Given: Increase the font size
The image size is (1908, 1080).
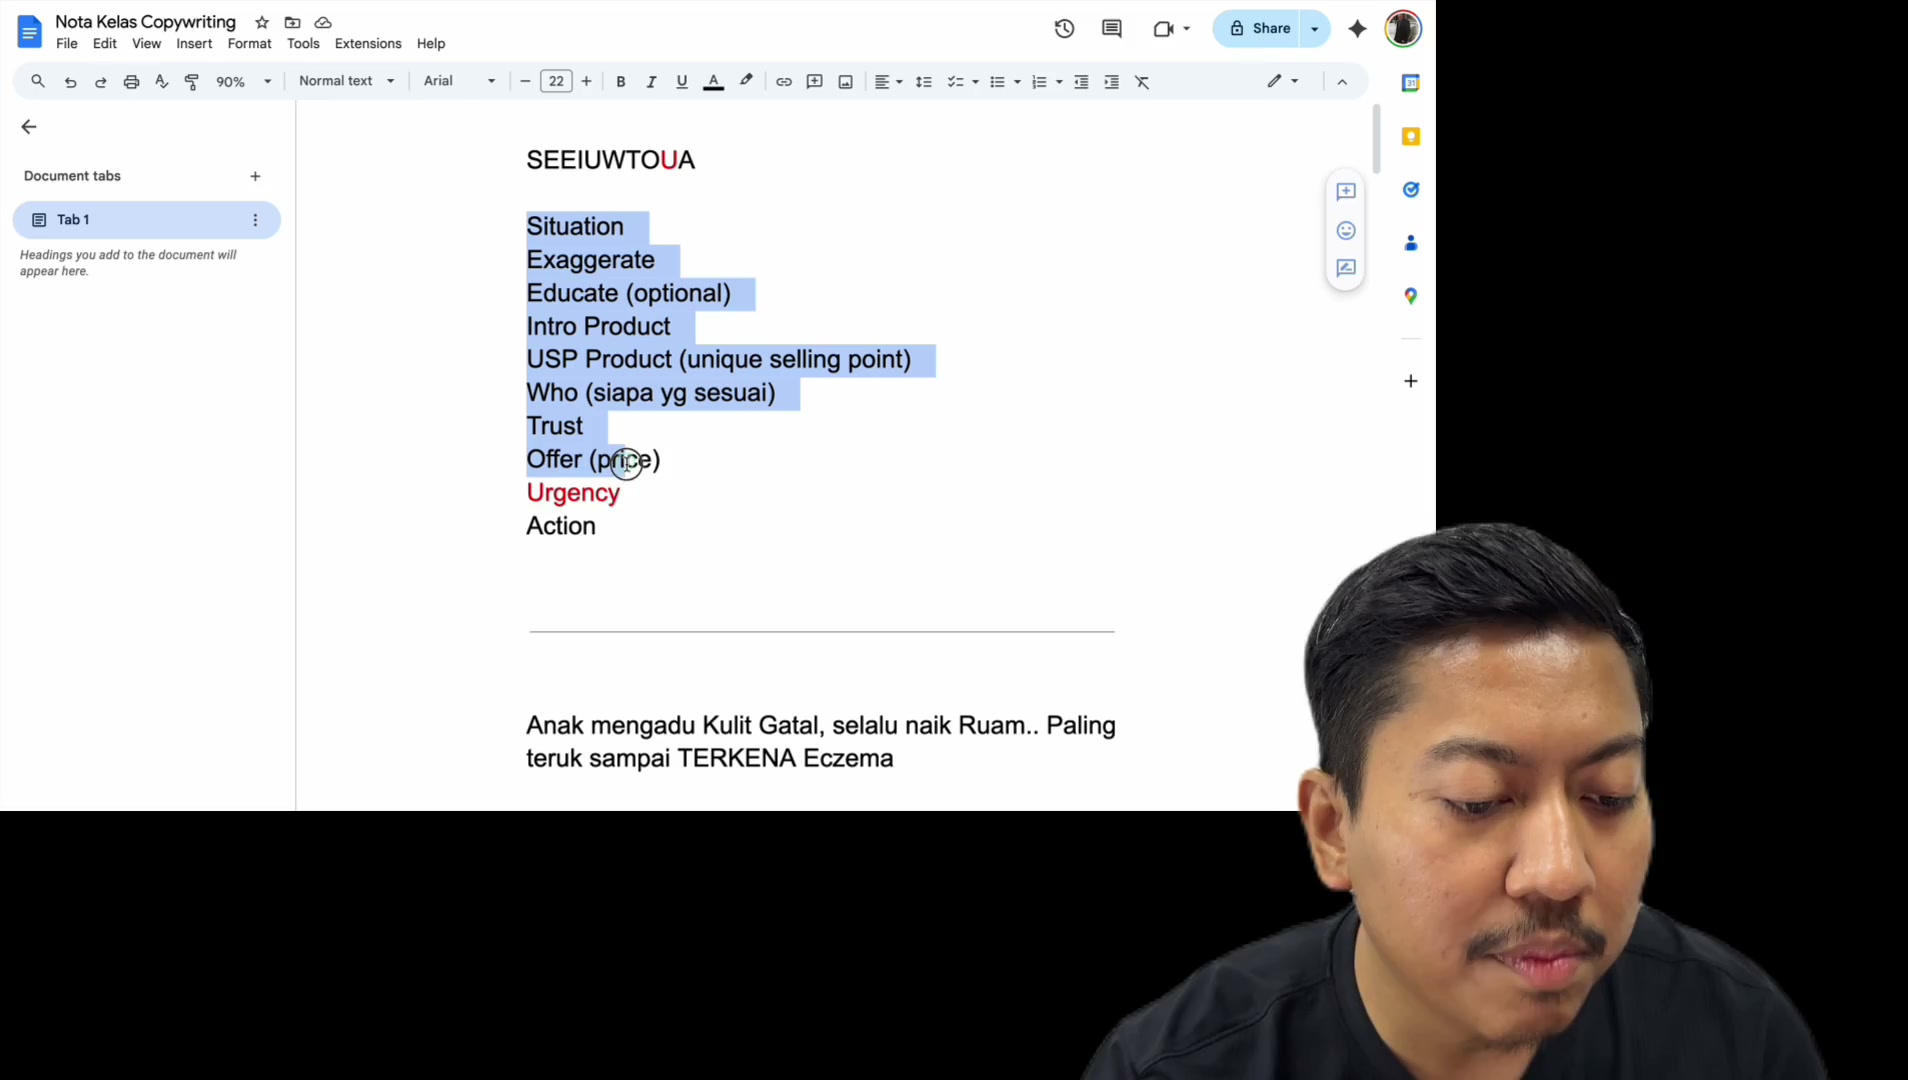Looking at the screenshot, I should [x=587, y=82].
